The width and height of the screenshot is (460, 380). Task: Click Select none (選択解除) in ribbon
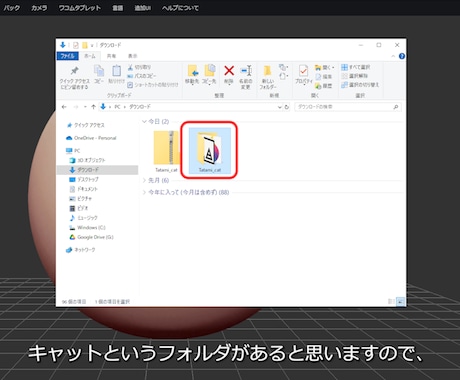point(354,76)
